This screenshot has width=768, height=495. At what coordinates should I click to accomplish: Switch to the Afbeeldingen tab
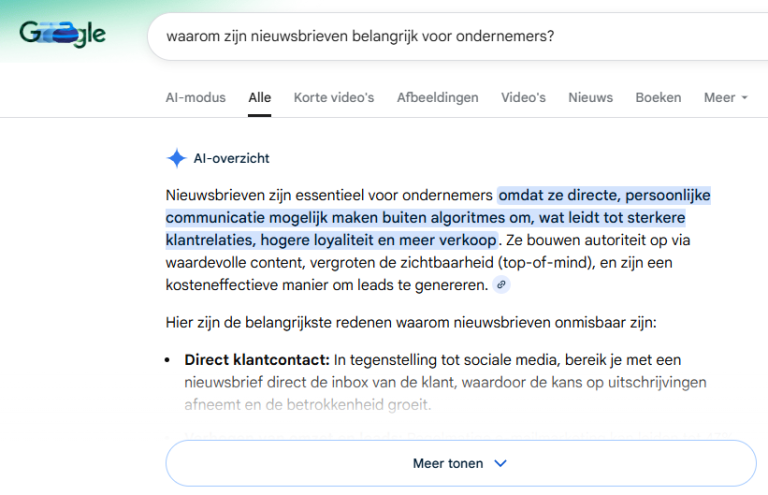coord(437,97)
